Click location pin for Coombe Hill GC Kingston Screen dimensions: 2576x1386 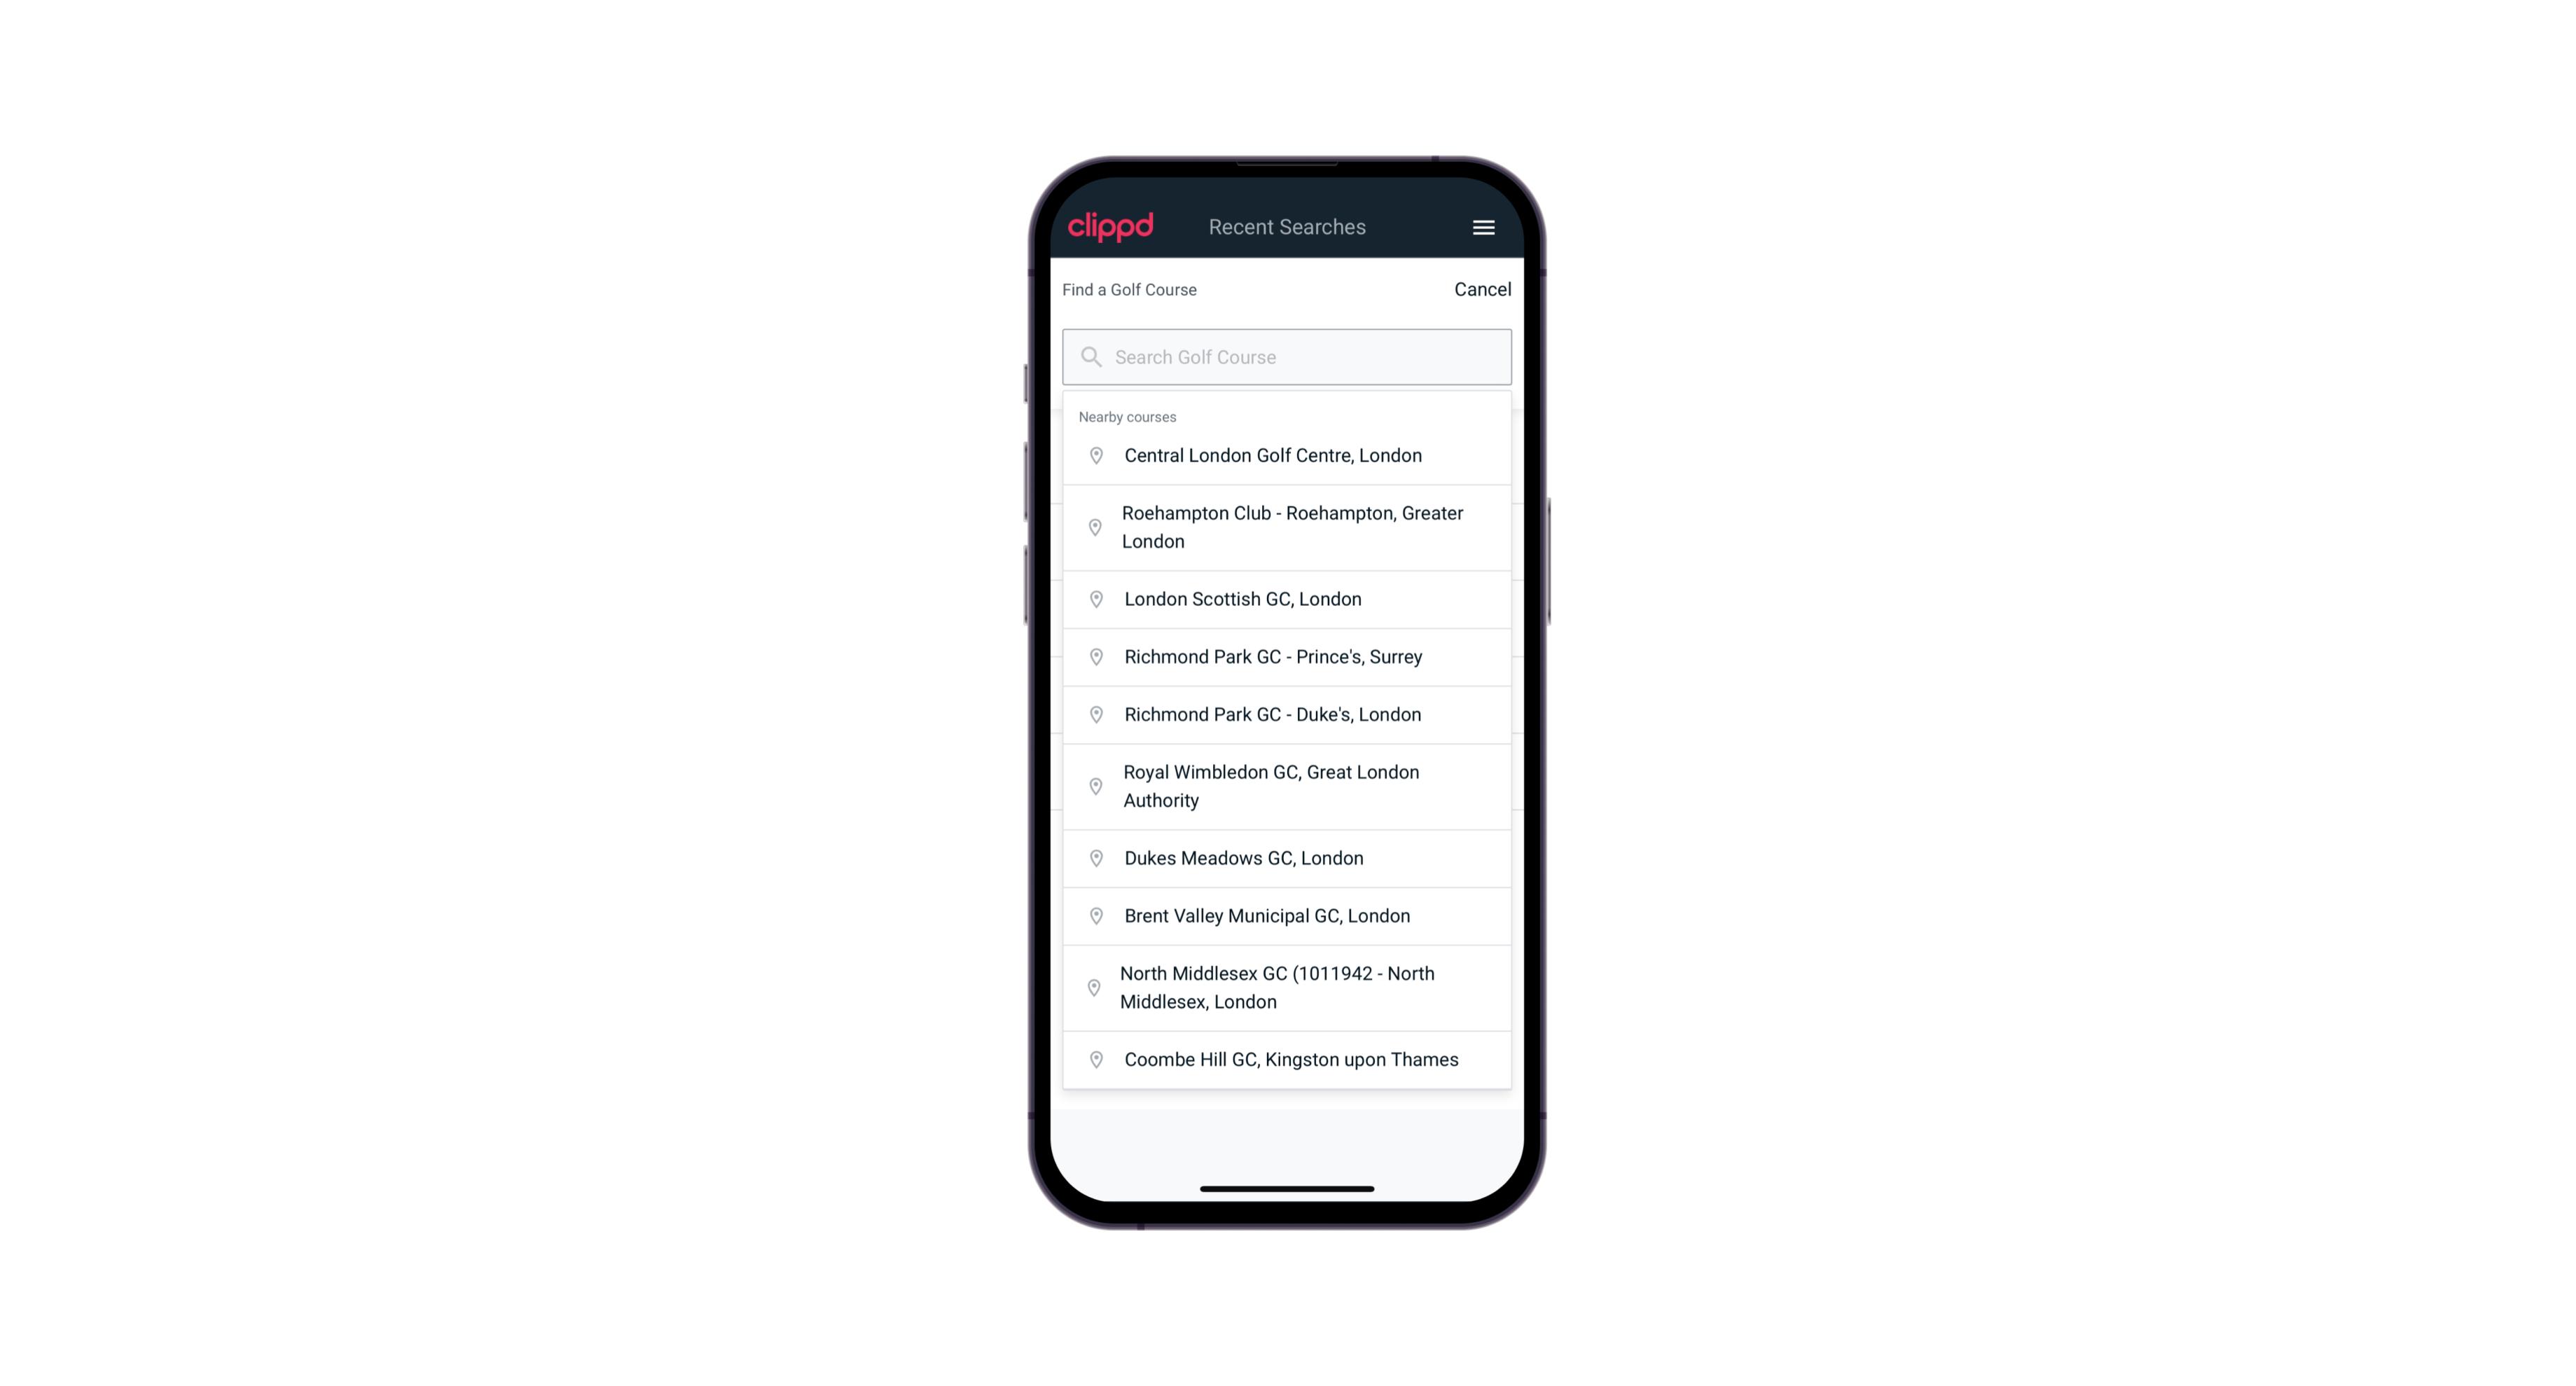(1095, 1058)
